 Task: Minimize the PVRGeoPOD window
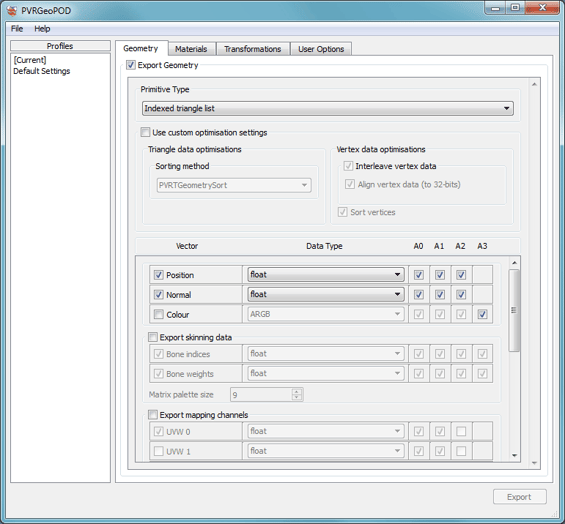(x=495, y=8)
